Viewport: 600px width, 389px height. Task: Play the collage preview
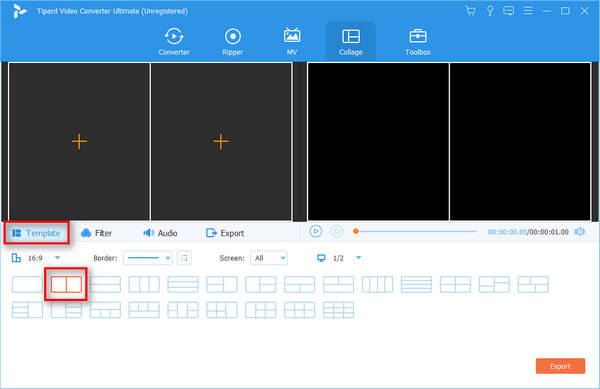(316, 231)
